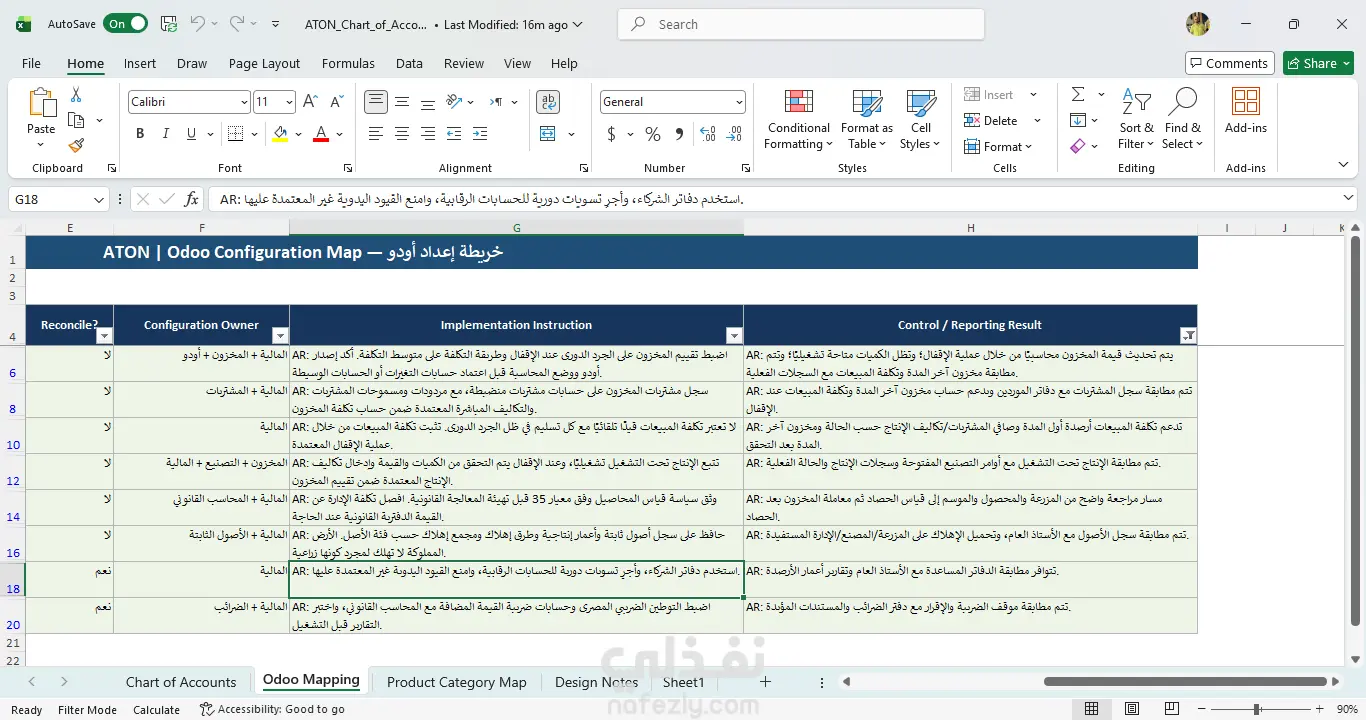Toggle Wrap Text for the cell
1366x720 pixels.
[x=548, y=102]
